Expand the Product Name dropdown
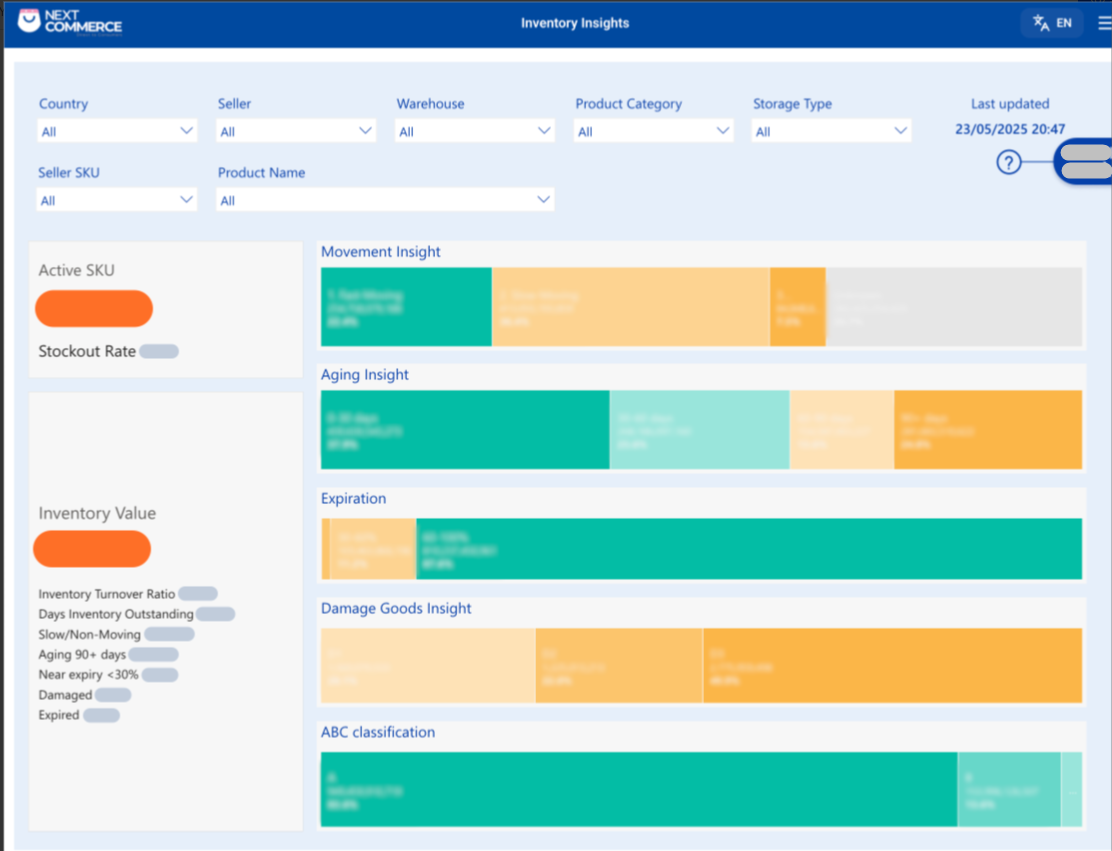Screen dimensions: 1112x851 [x=385, y=200]
